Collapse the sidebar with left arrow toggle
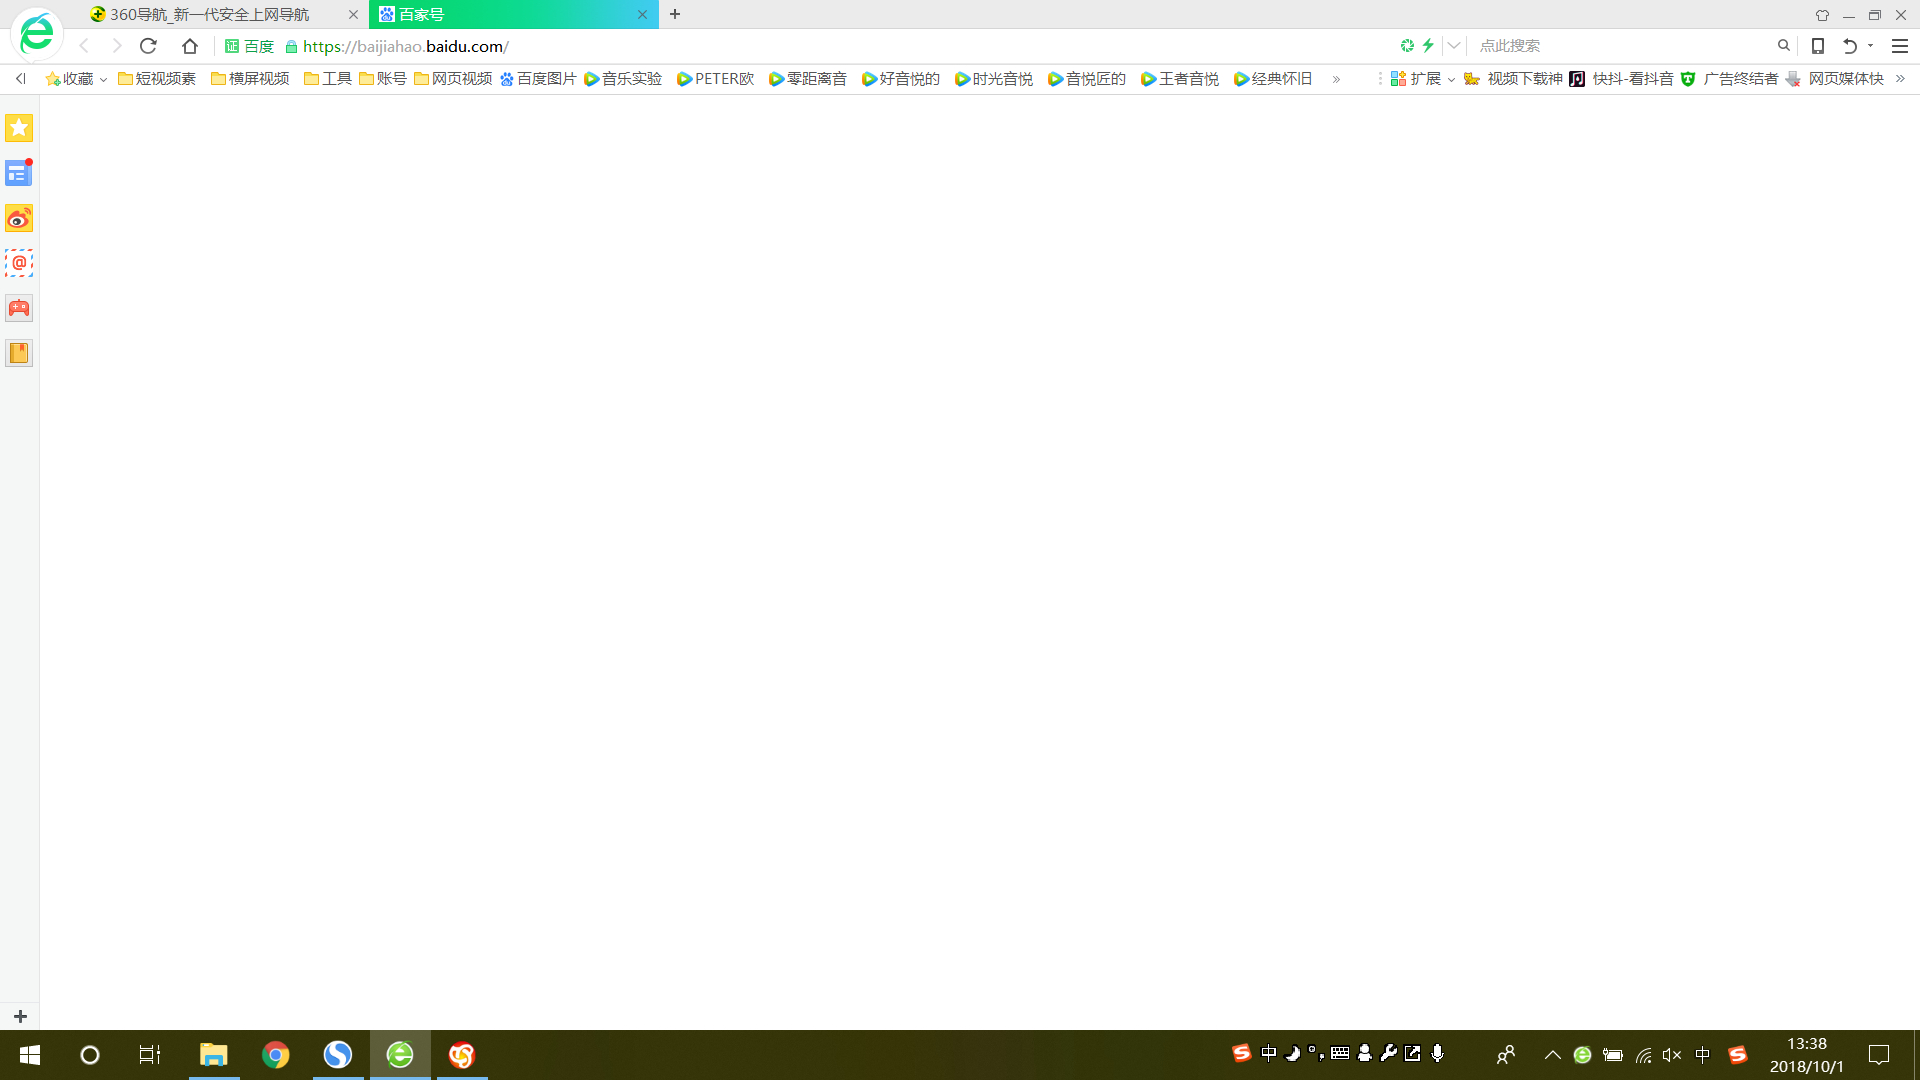 click(20, 79)
